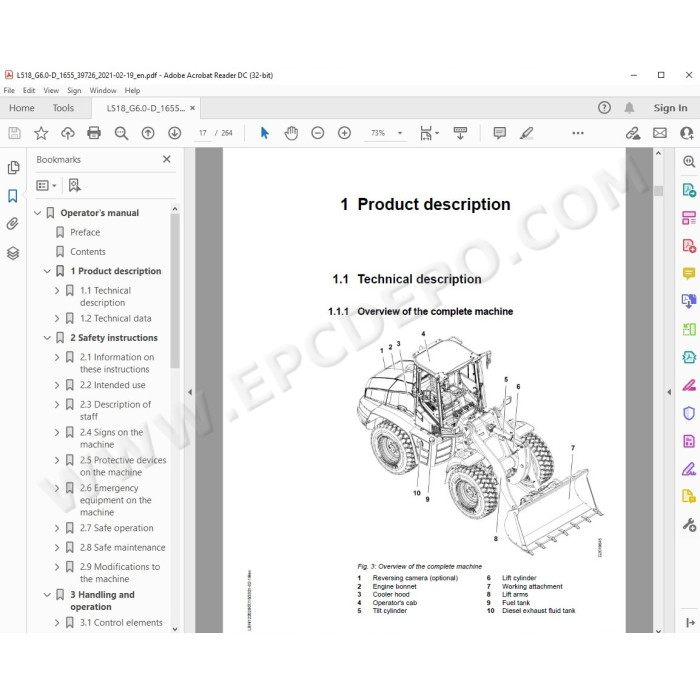The height and width of the screenshot is (700, 700).
Task: Click the scrolling mode keyboard icon
Action: [x=460, y=133]
